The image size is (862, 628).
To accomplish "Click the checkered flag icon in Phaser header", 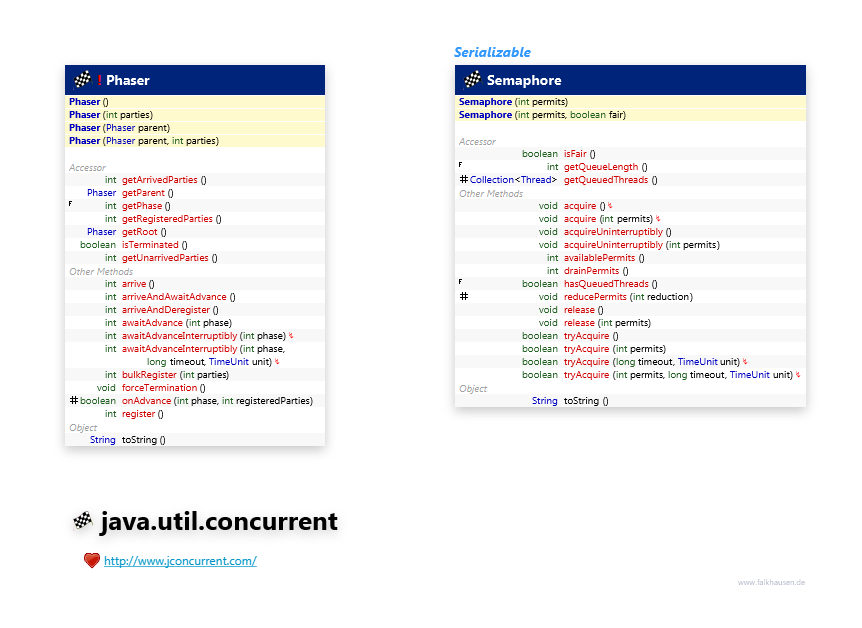I will pos(83,80).
